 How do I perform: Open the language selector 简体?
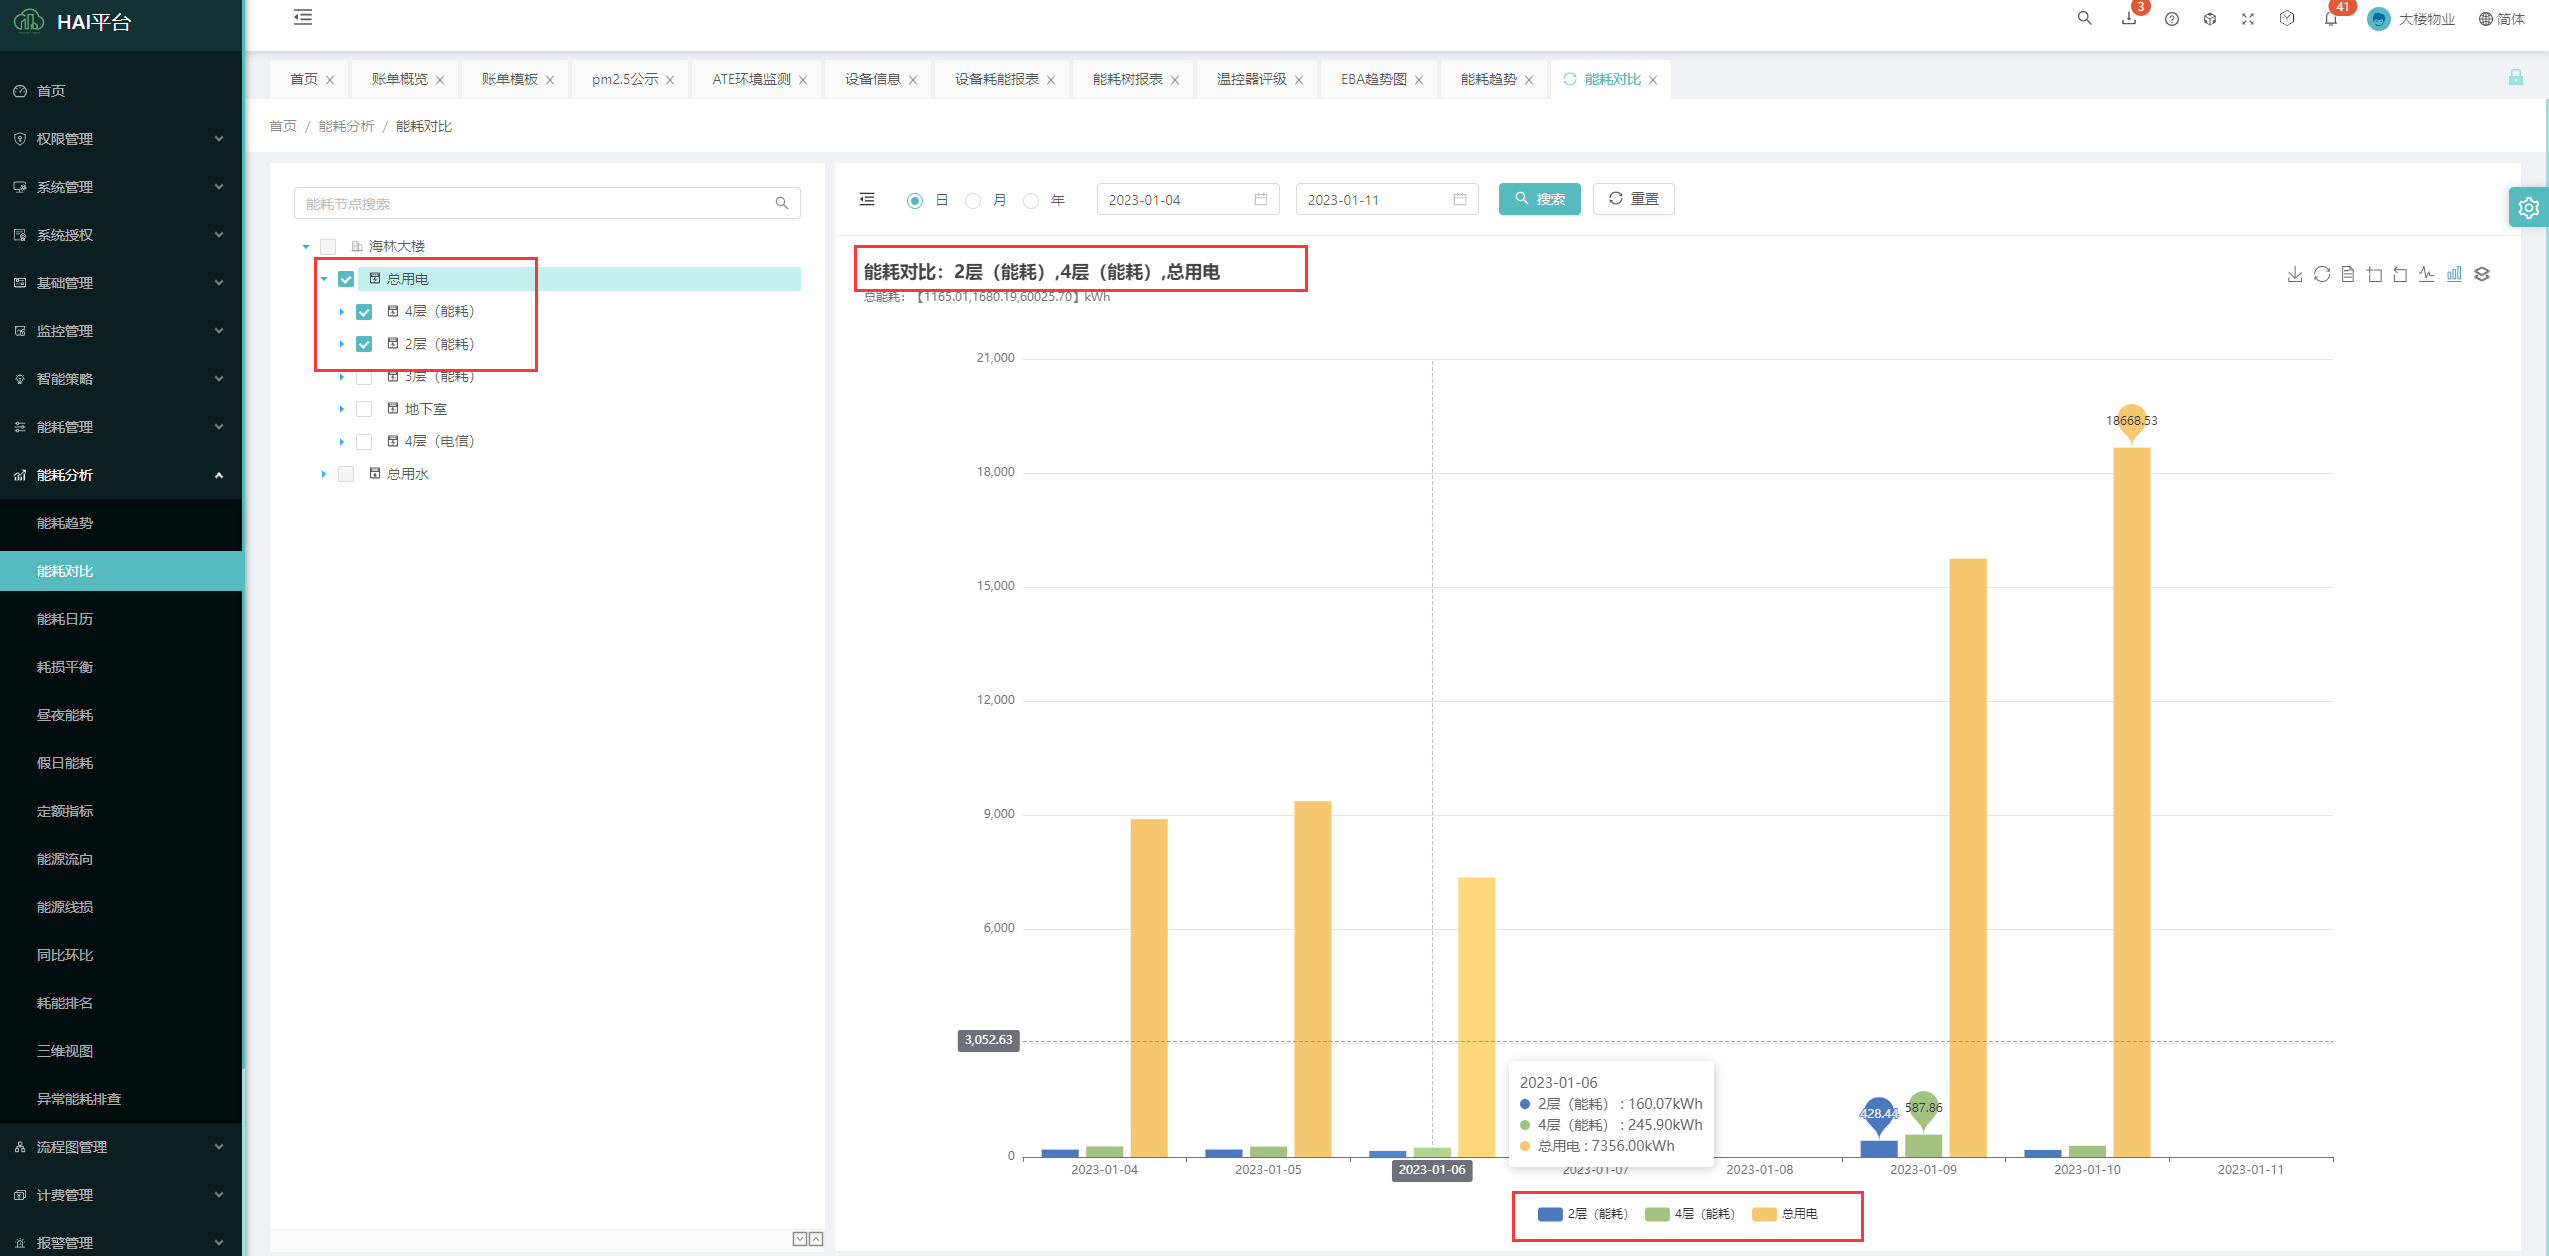tap(2501, 19)
